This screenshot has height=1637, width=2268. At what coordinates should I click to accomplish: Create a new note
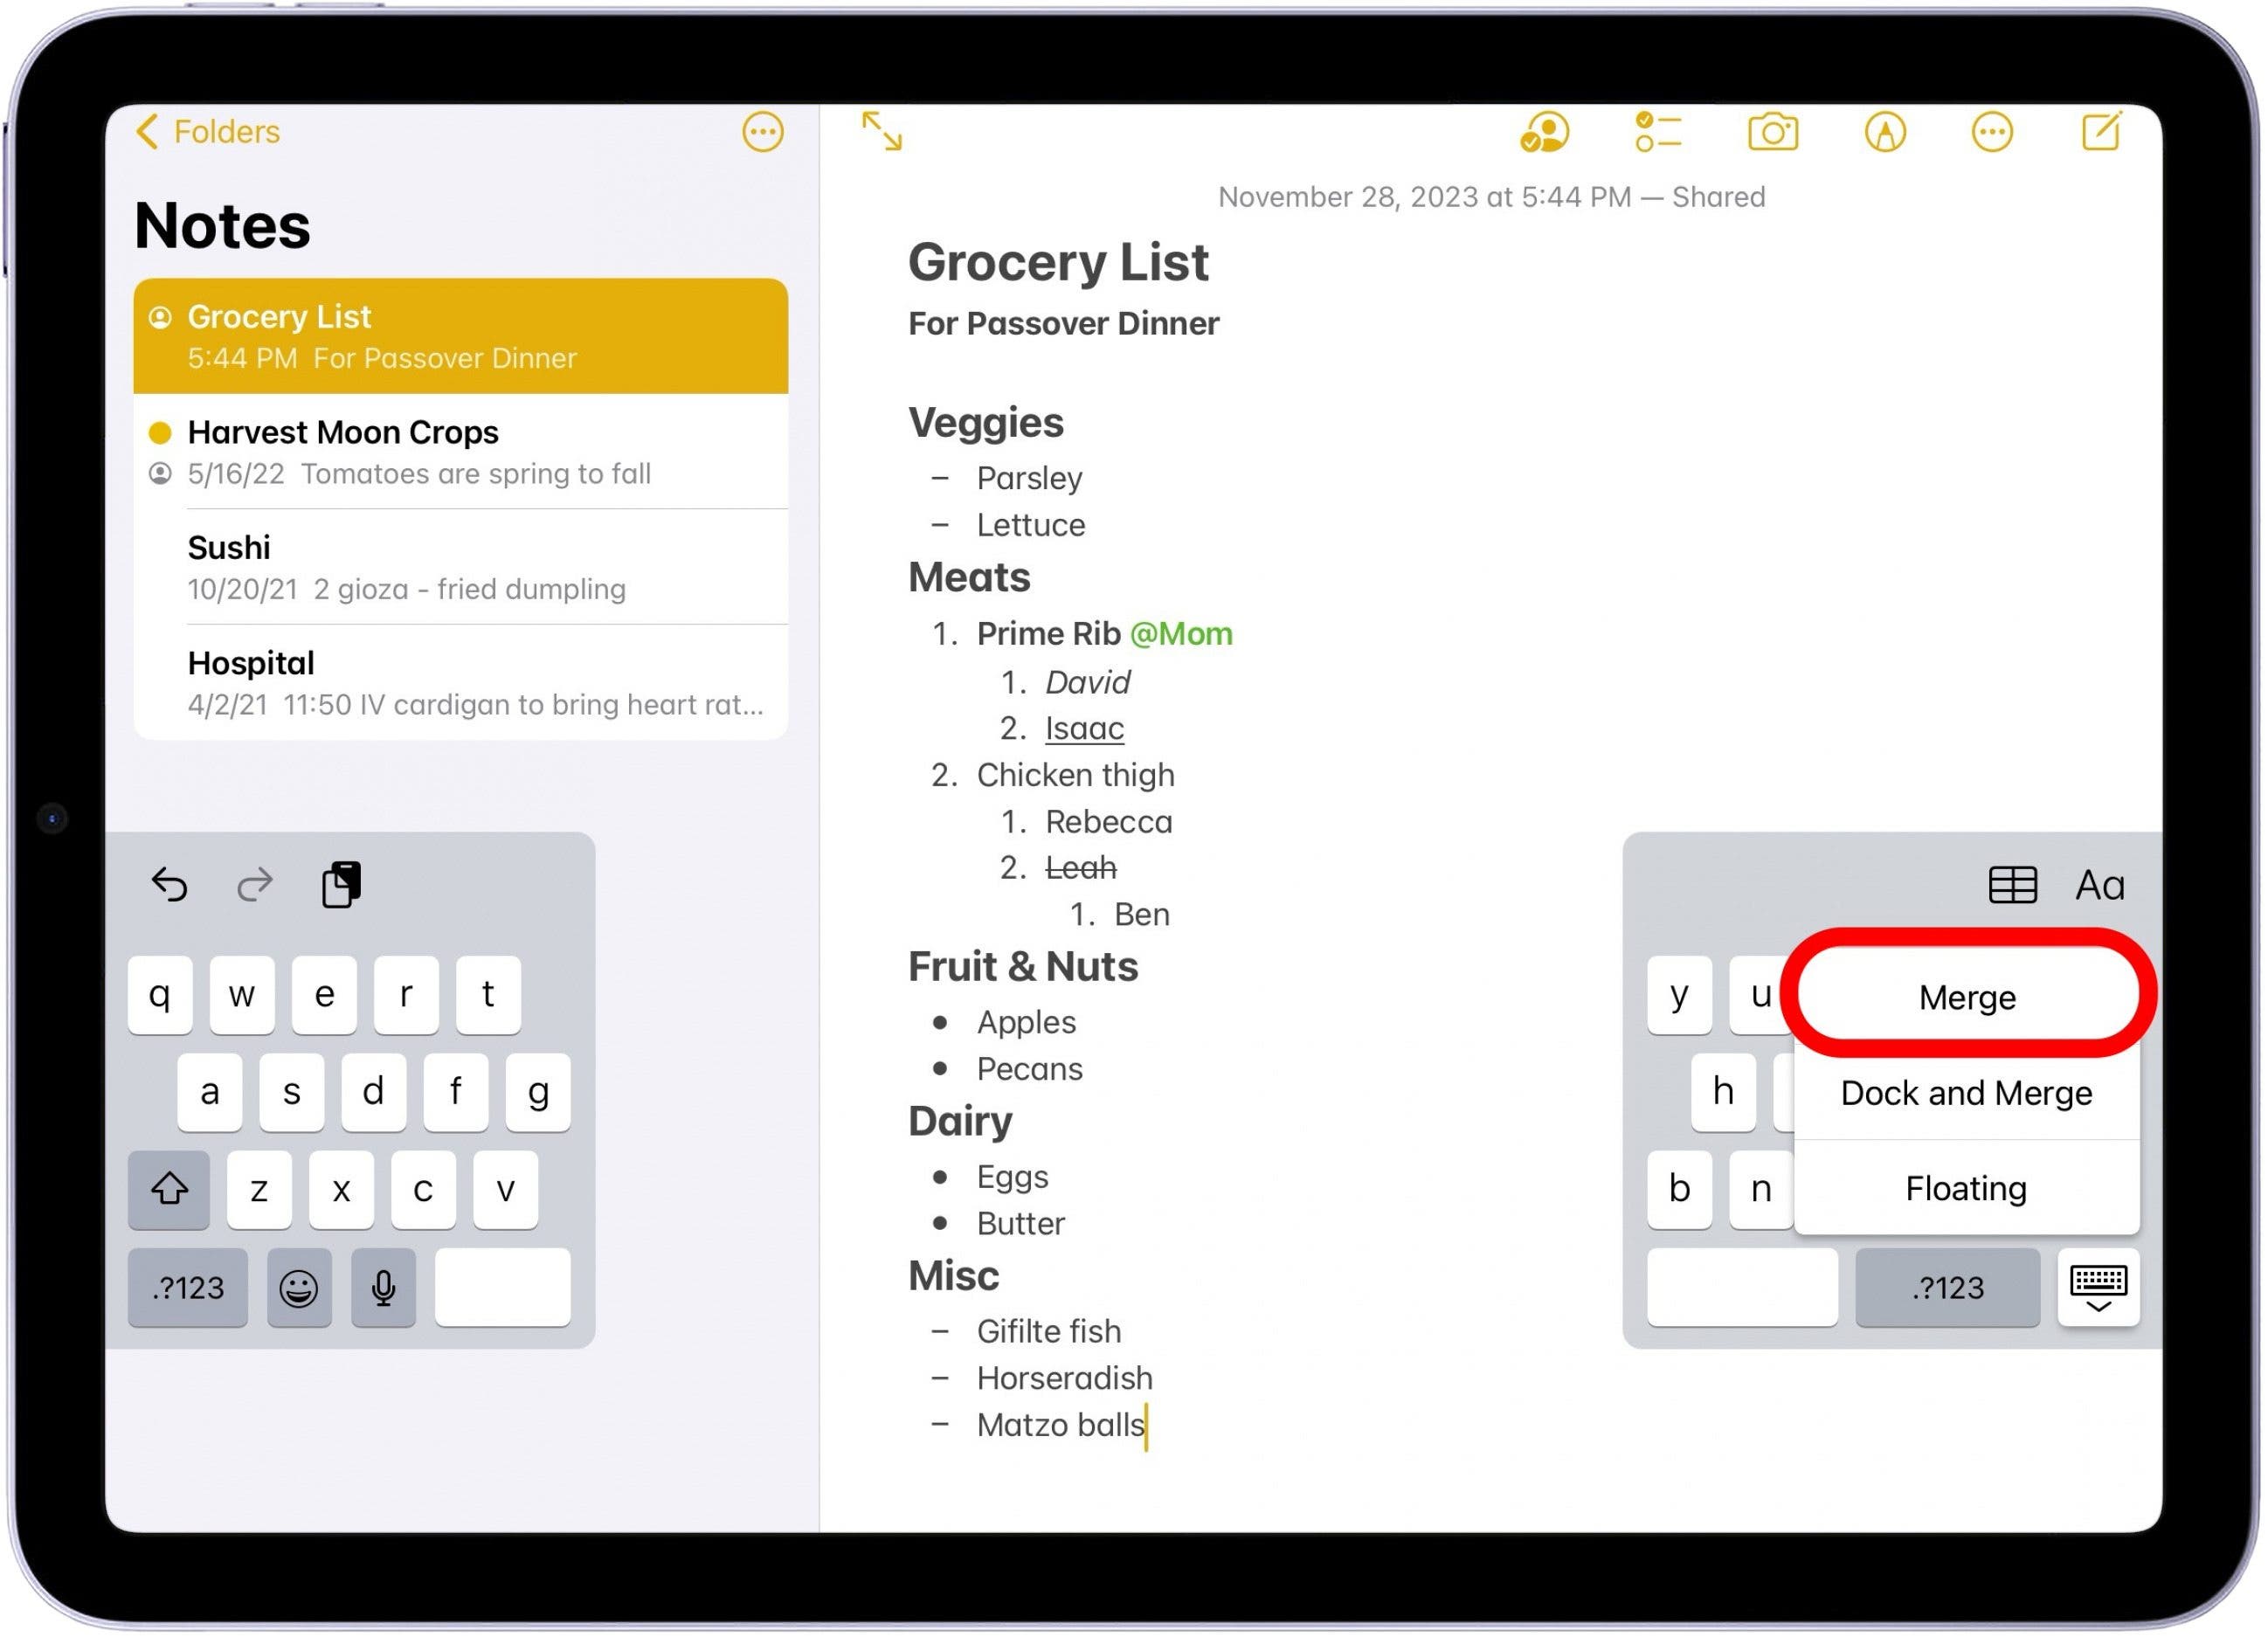coord(2102,131)
